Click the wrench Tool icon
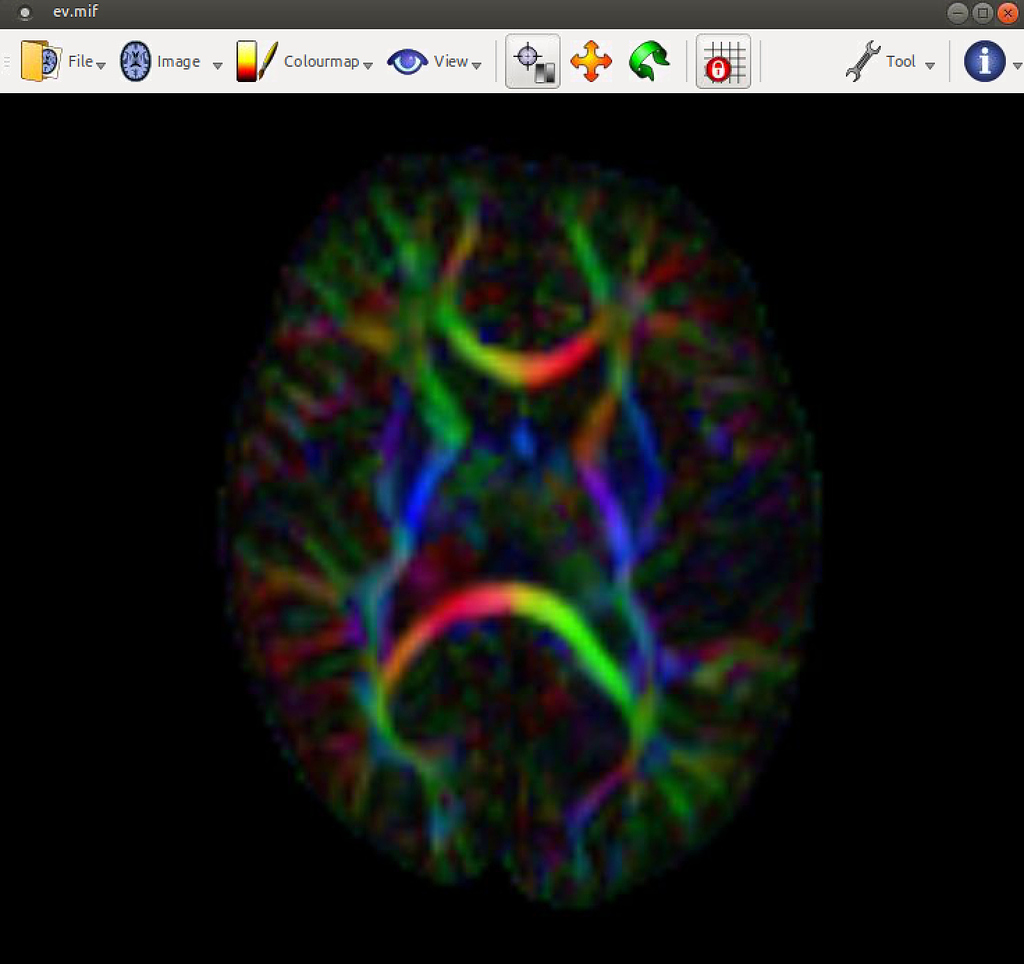 (862, 60)
